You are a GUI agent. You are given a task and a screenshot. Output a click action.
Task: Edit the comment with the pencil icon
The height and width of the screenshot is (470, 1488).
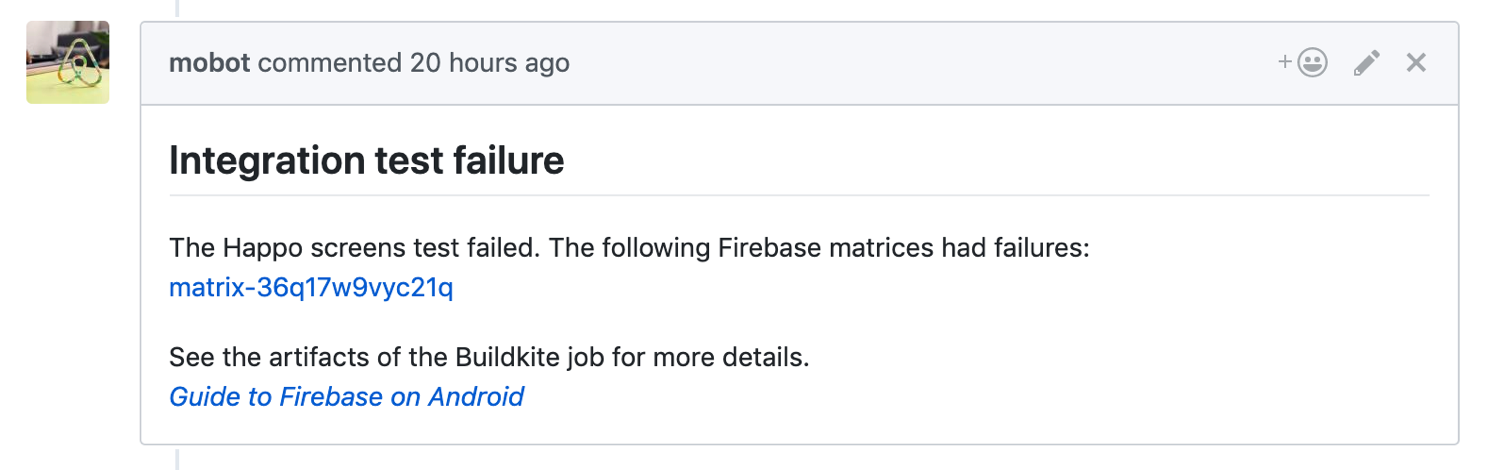pos(1366,63)
